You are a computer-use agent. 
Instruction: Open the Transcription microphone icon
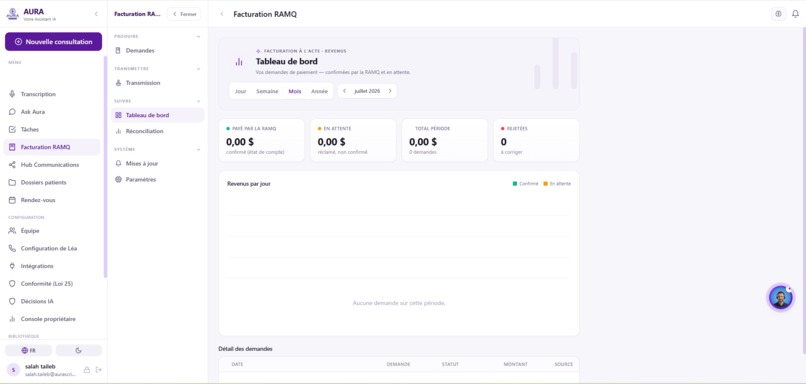(12, 94)
